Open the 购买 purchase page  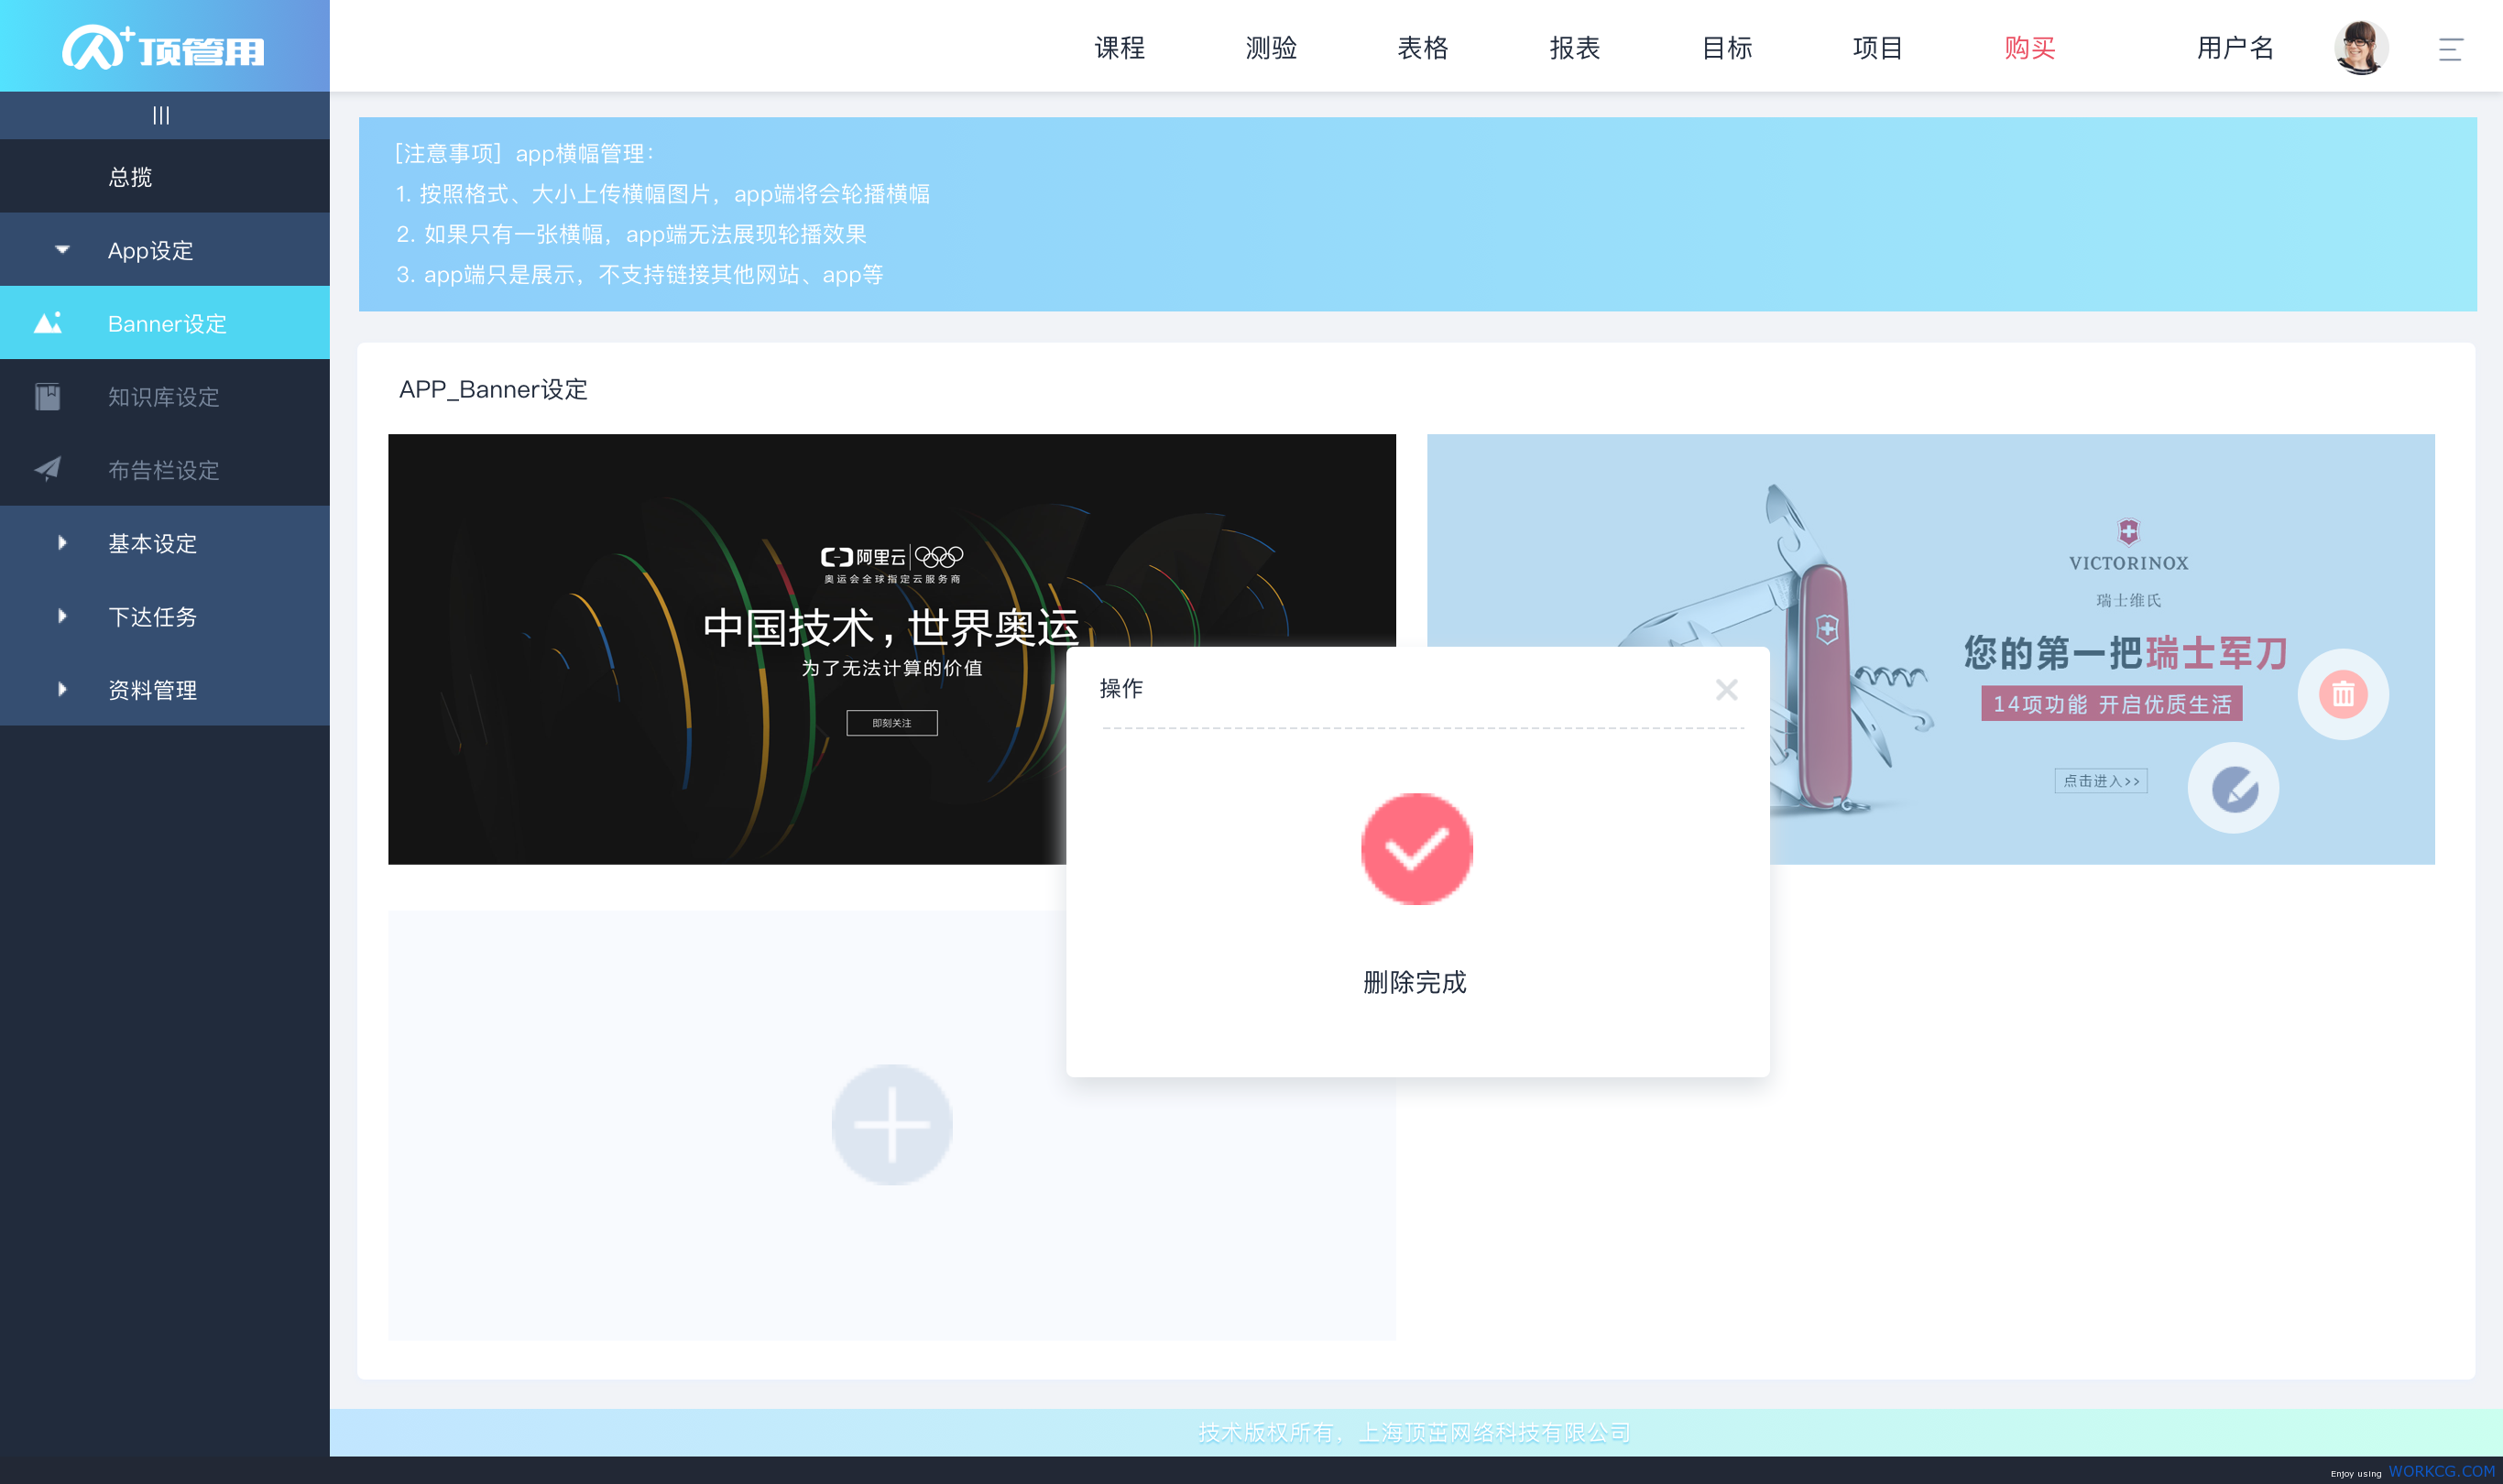coord(2029,48)
